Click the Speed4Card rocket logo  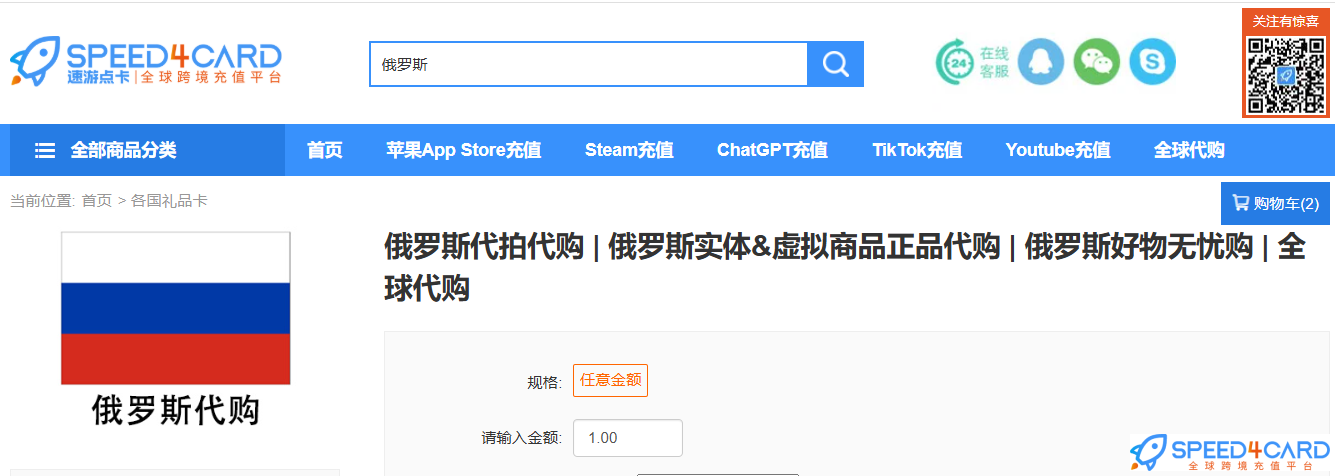click(146, 61)
